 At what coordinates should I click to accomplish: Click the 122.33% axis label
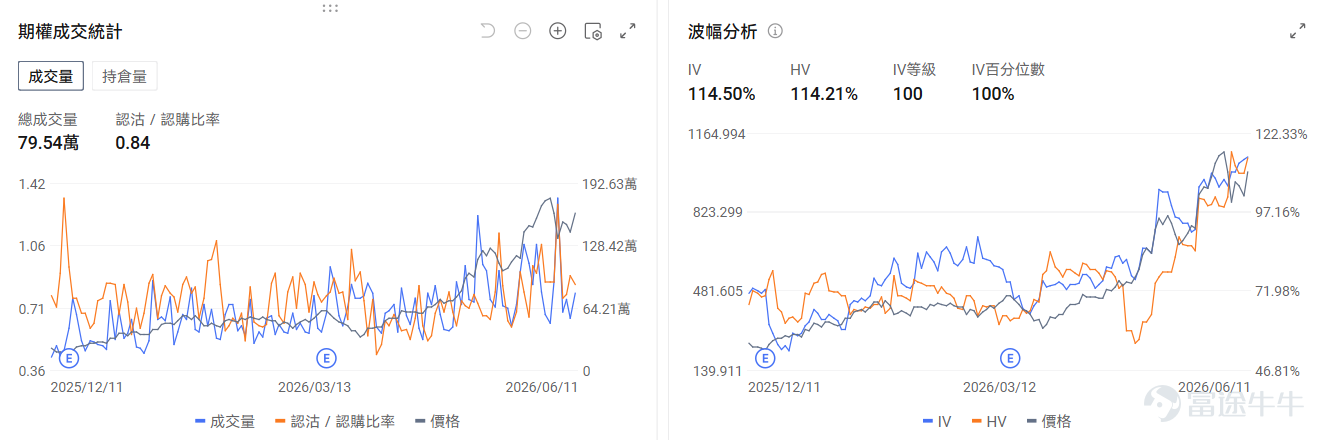(1280, 134)
